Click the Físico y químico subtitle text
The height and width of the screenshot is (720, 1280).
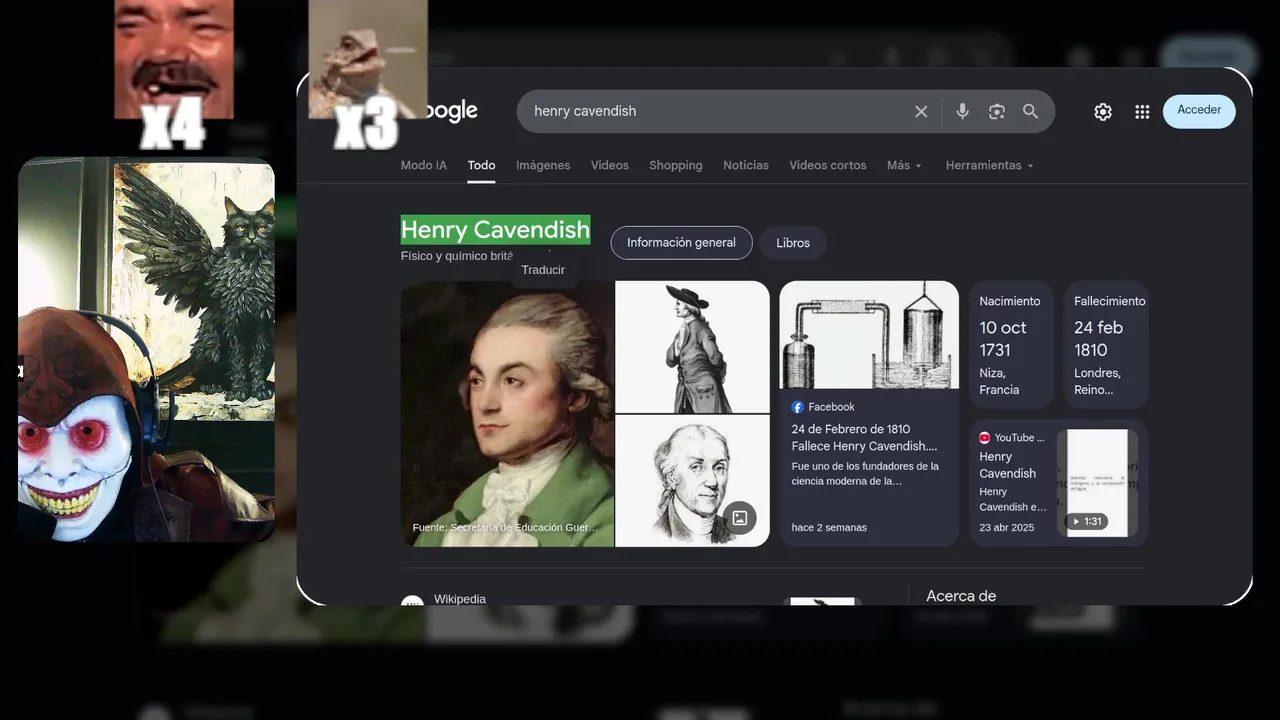(x=456, y=256)
